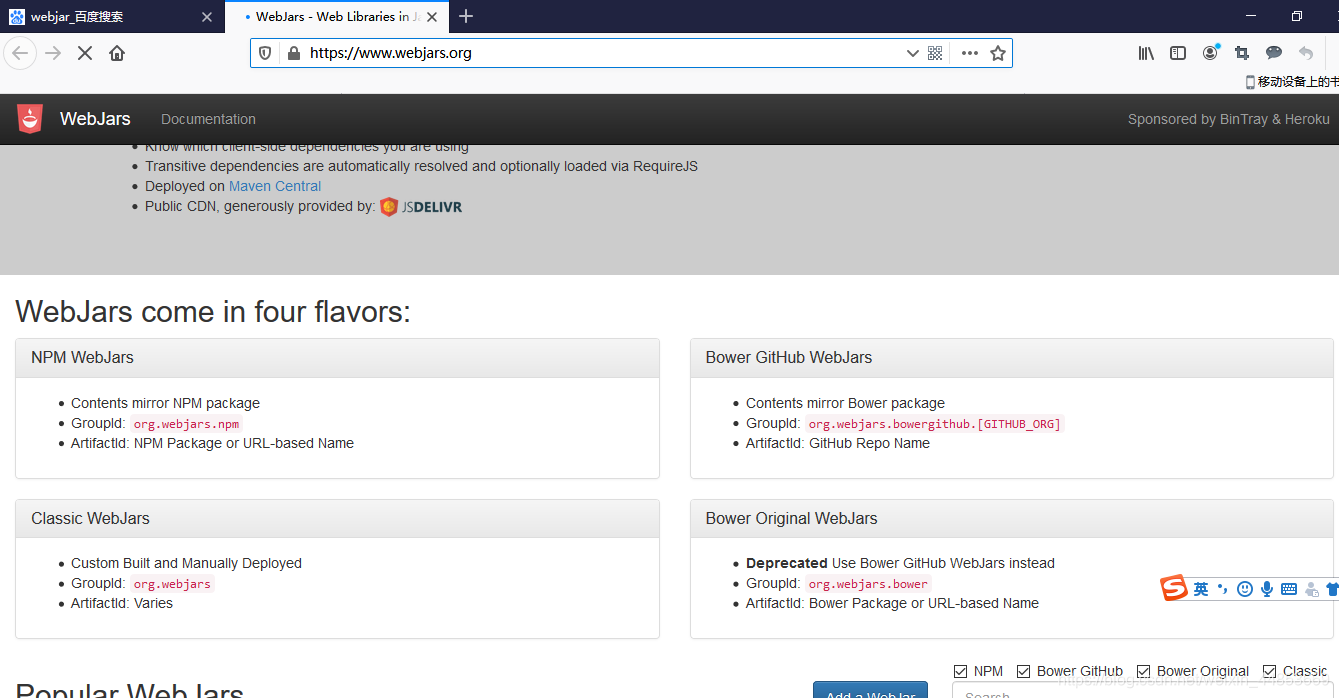Bookmark this page with the star icon
Viewport: 1339px width, 698px height.
(998, 53)
